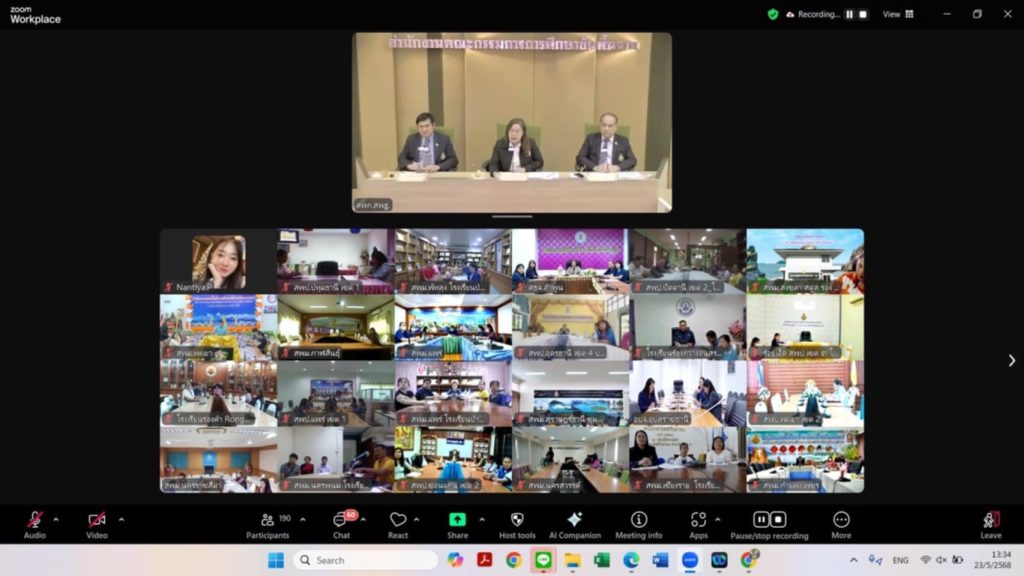Select Nantiya P's video thumbnail
Image resolution: width=1024 pixels, height=576 pixels.
pos(219,261)
